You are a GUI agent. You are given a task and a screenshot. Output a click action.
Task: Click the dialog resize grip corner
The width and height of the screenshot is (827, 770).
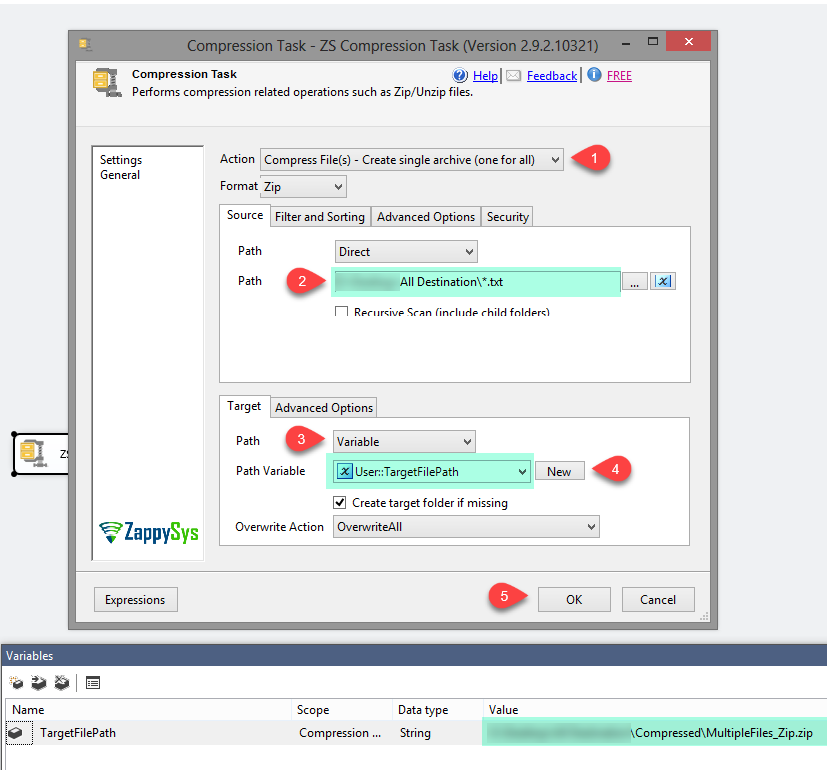coord(704,617)
